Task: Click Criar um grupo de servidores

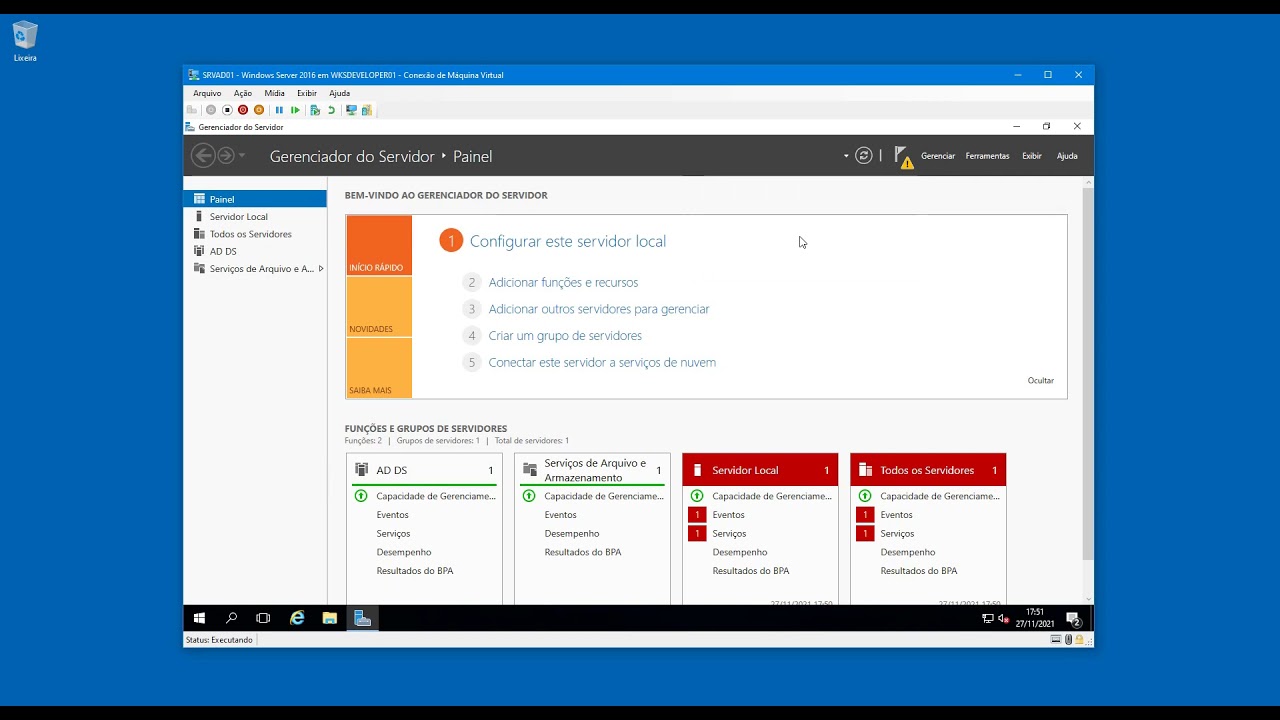Action: tap(565, 336)
